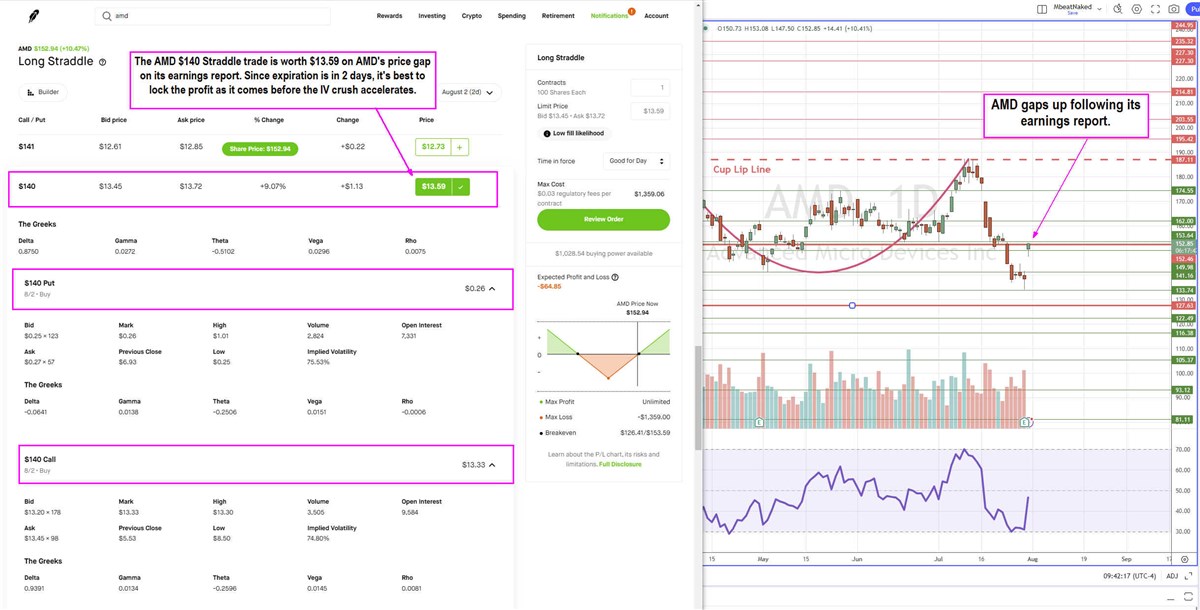The width and height of the screenshot is (1200, 610).
Task: Click the Cup Lip Line label on chart
Action: tap(740, 168)
